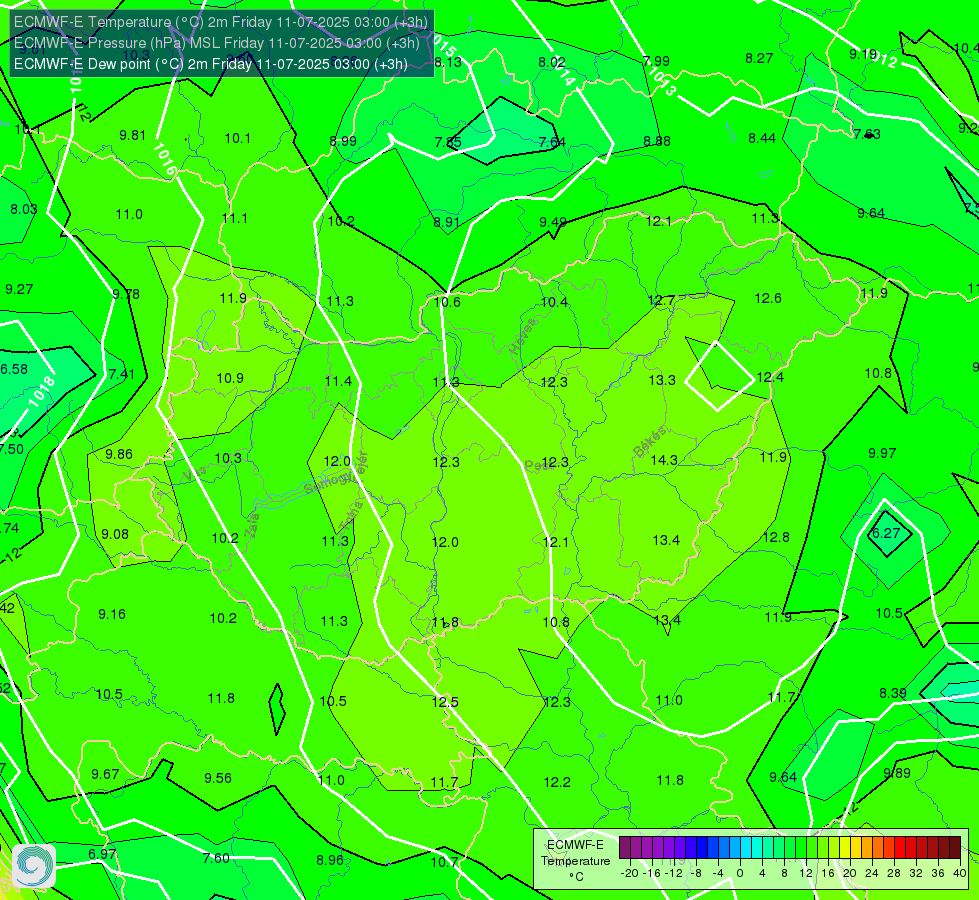Click the 7.41 temperature value
The height and width of the screenshot is (900, 979).
pos(122,374)
